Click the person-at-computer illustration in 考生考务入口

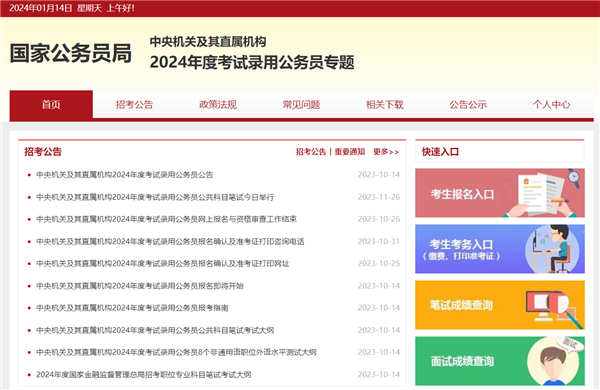[x=551, y=249]
